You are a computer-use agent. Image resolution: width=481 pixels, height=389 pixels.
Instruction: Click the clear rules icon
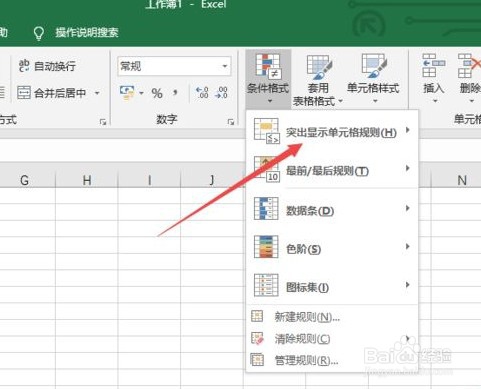[x=257, y=338]
